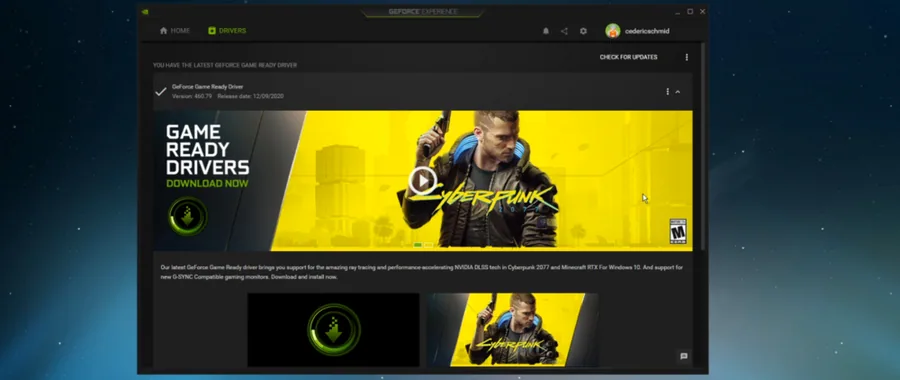
Task: Open the Cyberpunk 2077 thumbnail image
Action: [513, 329]
